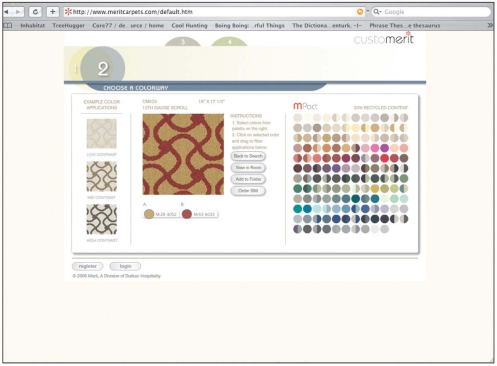Pick the bright magenta palette swatch
This screenshot has height=366, width=497.
(x=375, y=148)
